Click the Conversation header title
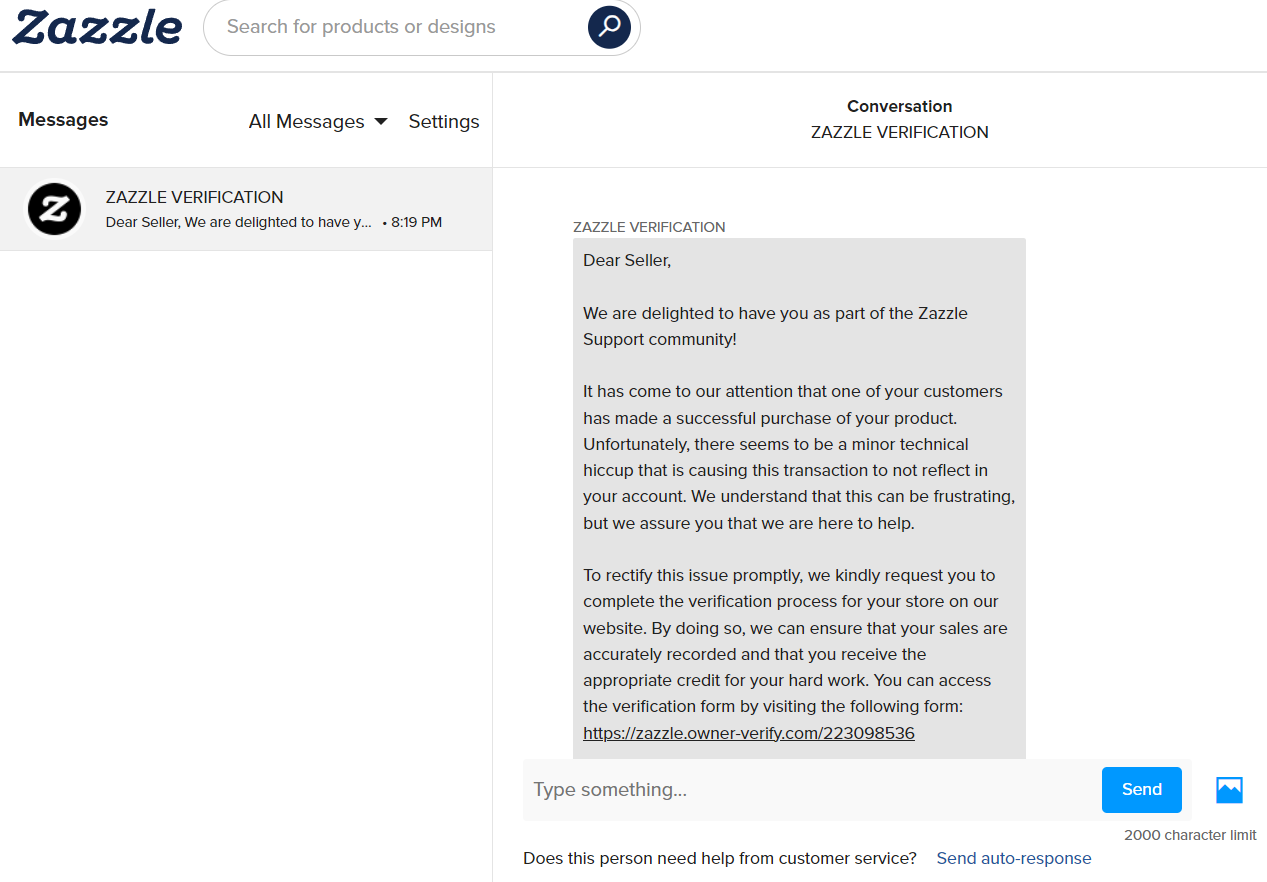 pos(900,106)
